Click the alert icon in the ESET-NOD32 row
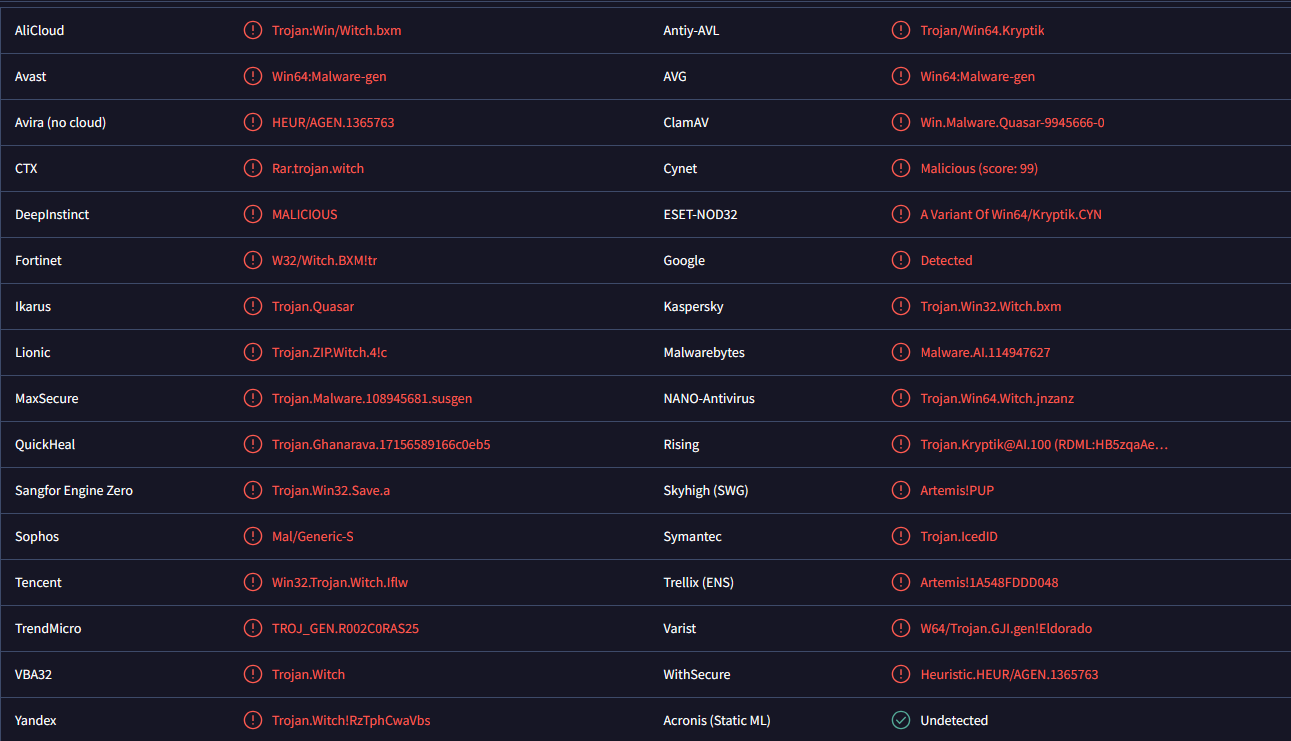Image resolution: width=1291 pixels, height=741 pixels. click(x=901, y=214)
